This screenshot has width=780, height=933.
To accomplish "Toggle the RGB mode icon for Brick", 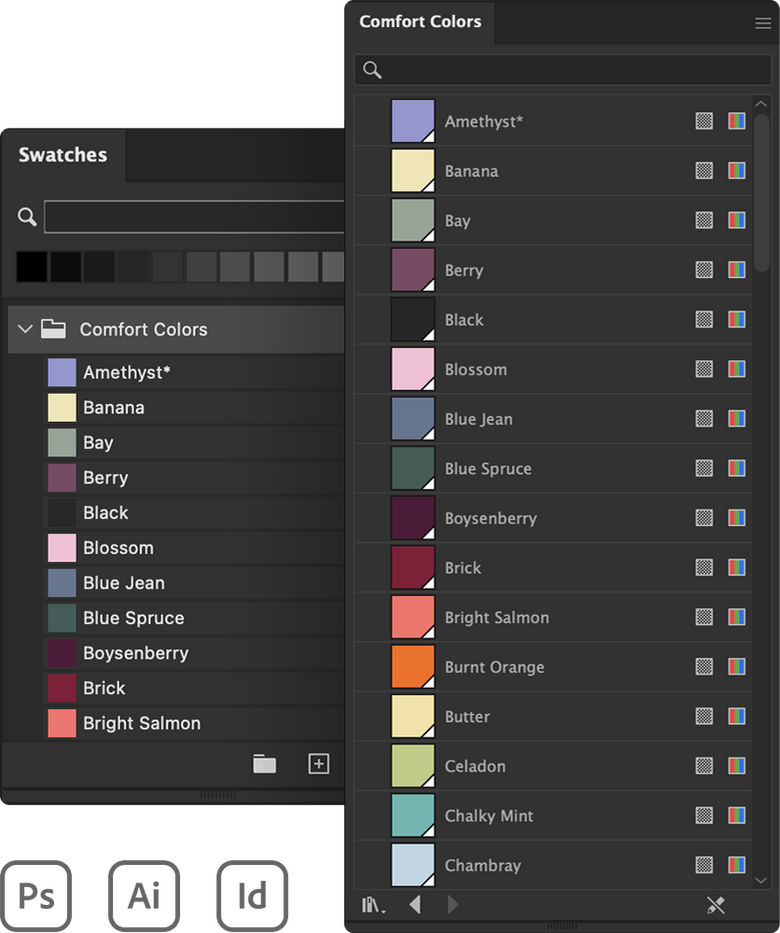I will [736, 567].
